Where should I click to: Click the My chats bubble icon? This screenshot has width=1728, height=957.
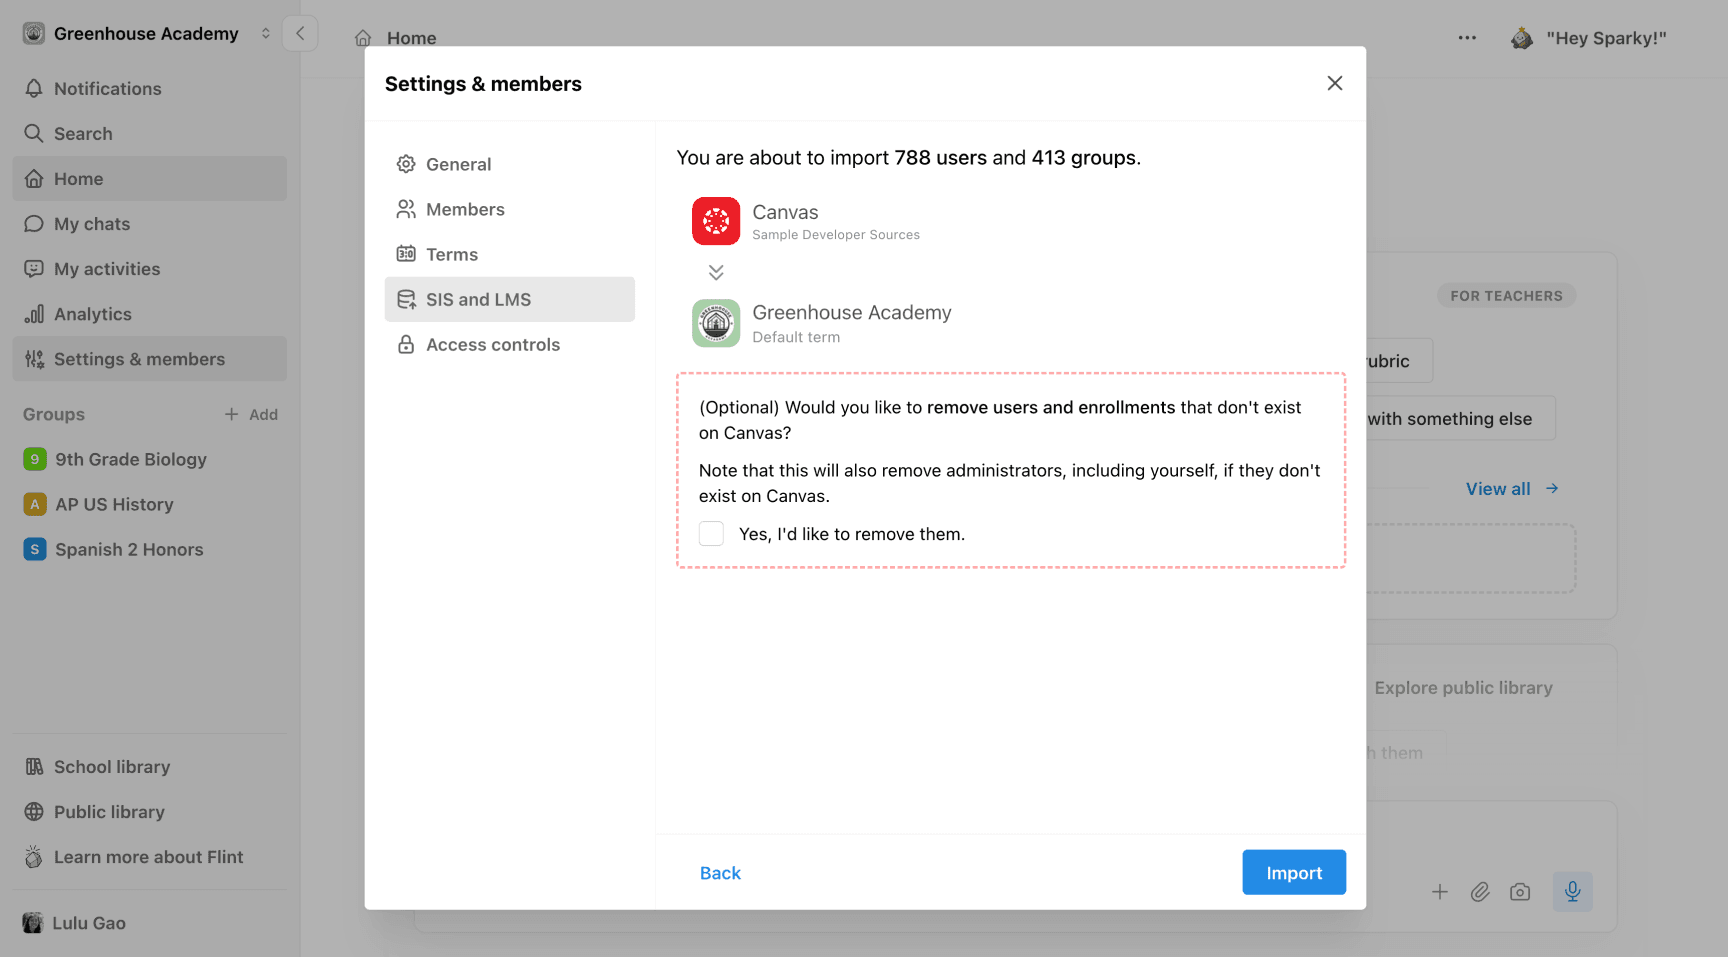34,223
